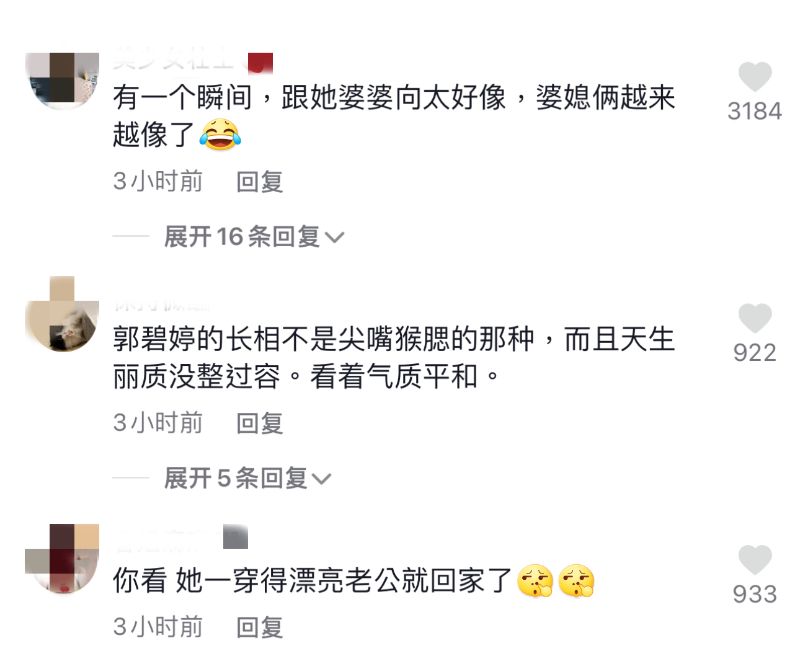Click chevron next to 16条回复

[335, 237]
